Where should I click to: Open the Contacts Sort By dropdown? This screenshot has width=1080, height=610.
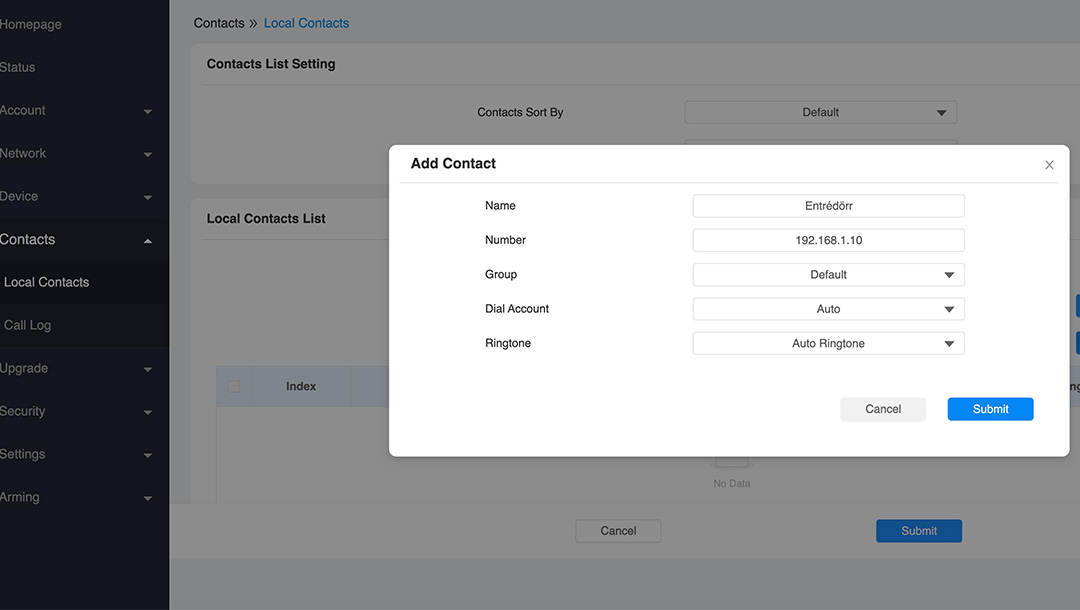[820, 113]
